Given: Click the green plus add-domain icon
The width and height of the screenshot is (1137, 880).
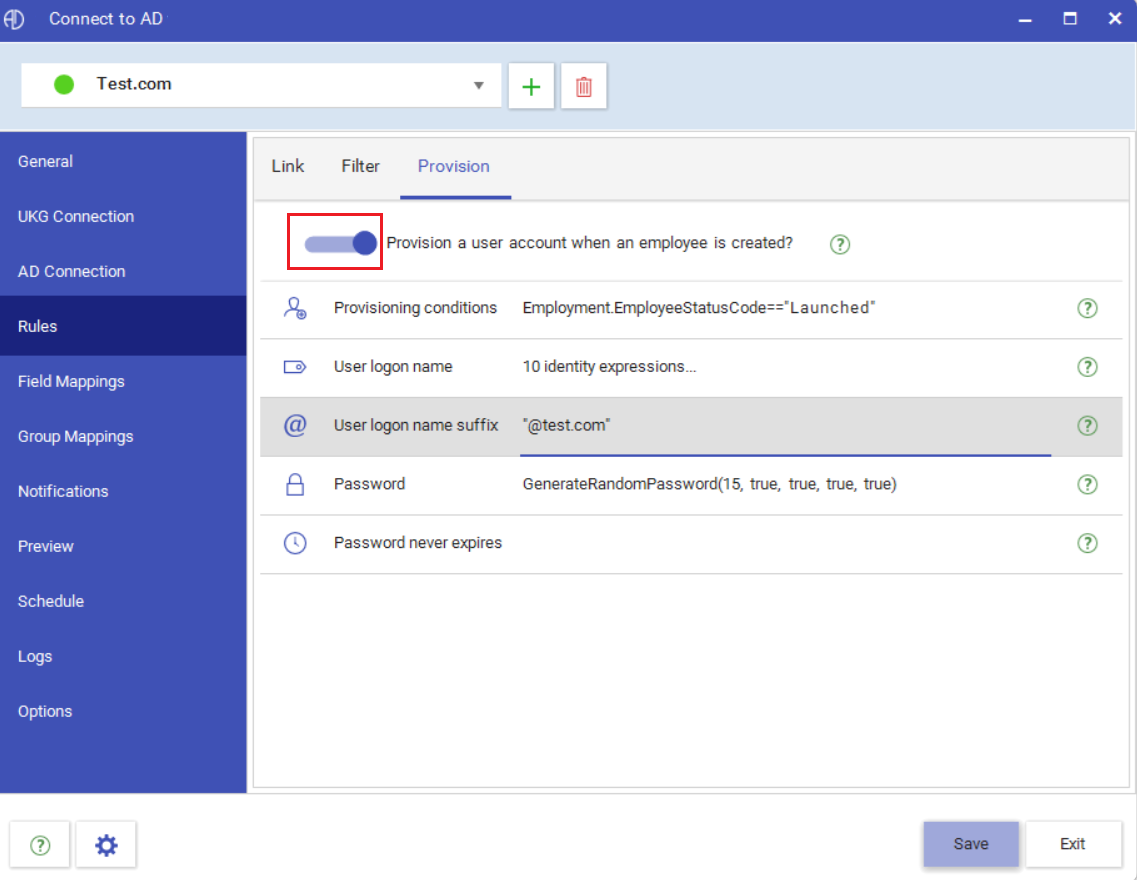Looking at the screenshot, I should [x=531, y=86].
